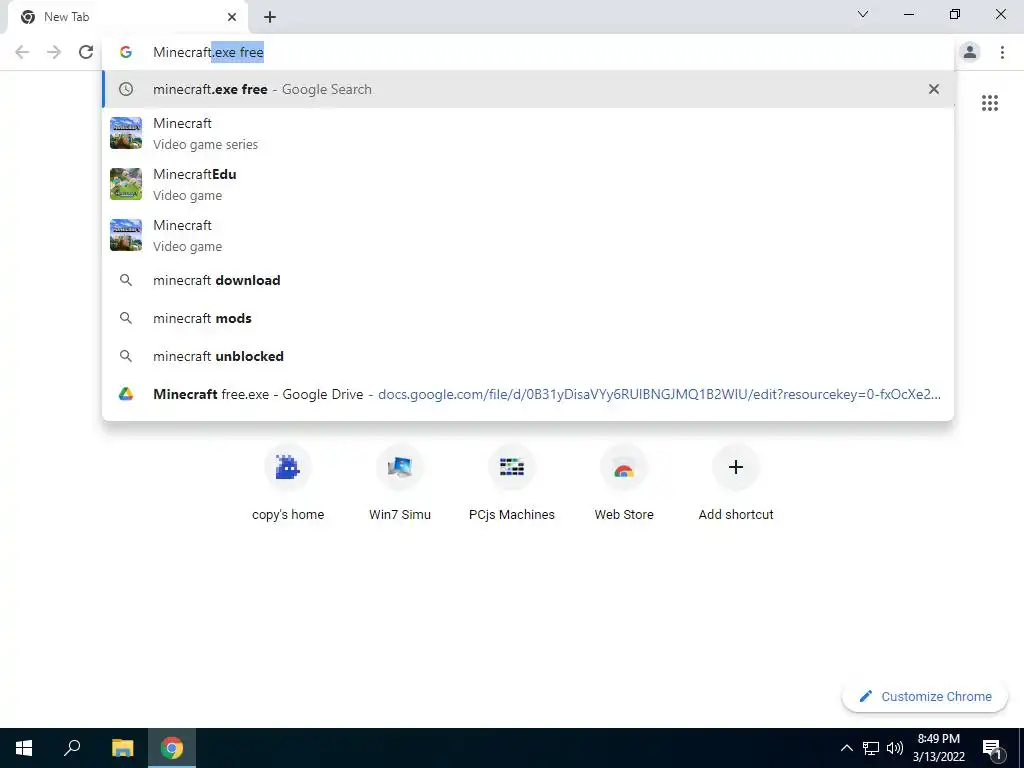Viewport: 1024px width, 768px height.
Task: Click the Google Drive icon in suggestions
Action: pos(126,394)
